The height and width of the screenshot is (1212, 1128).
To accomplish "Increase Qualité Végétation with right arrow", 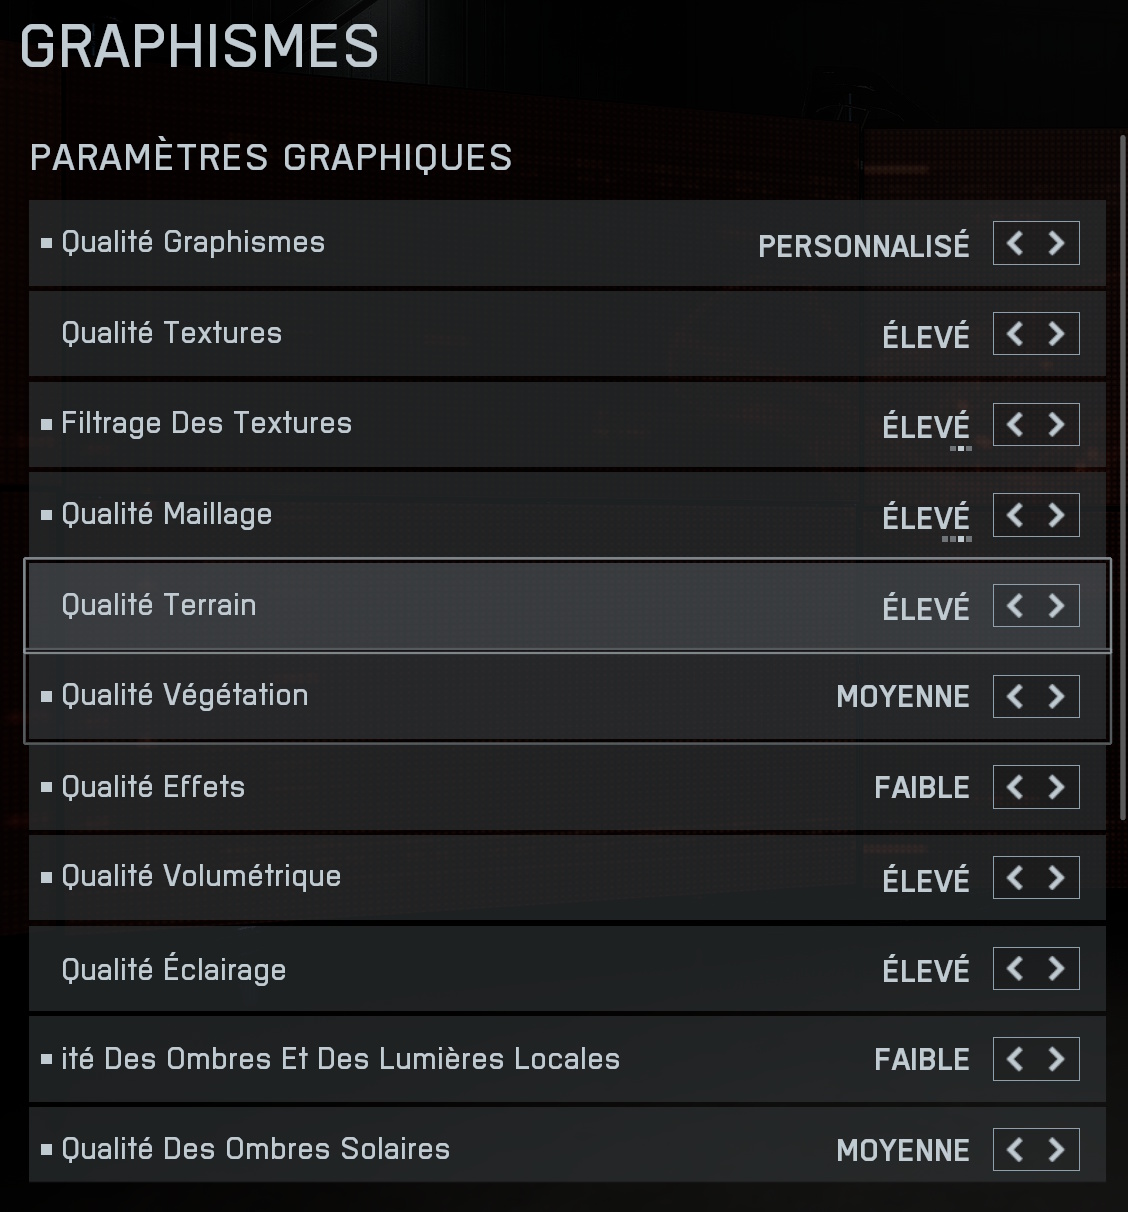I will click(x=1057, y=697).
